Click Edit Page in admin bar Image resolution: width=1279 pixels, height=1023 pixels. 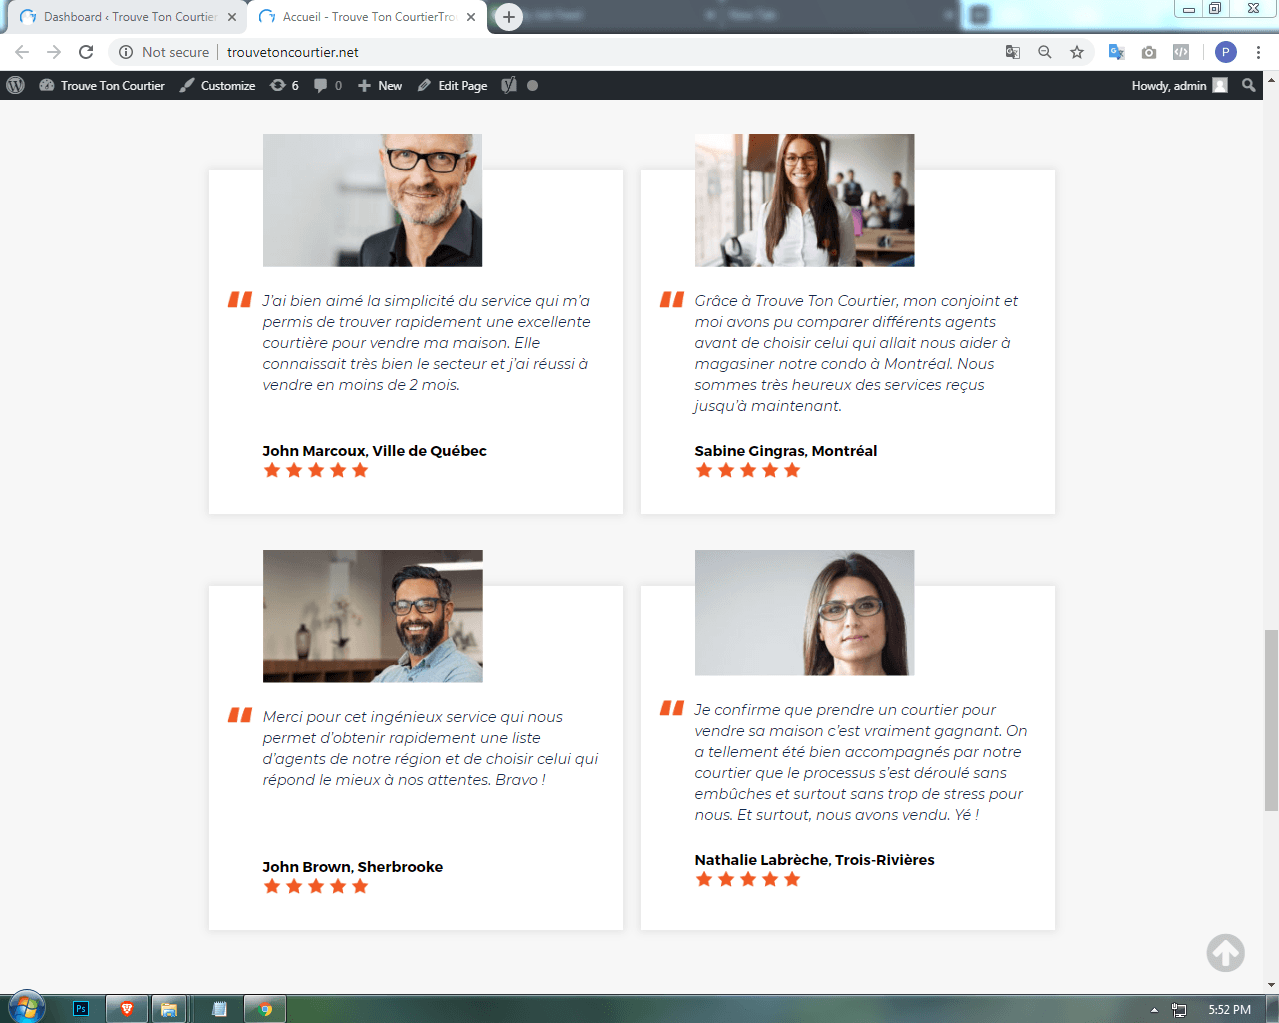(x=452, y=85)
